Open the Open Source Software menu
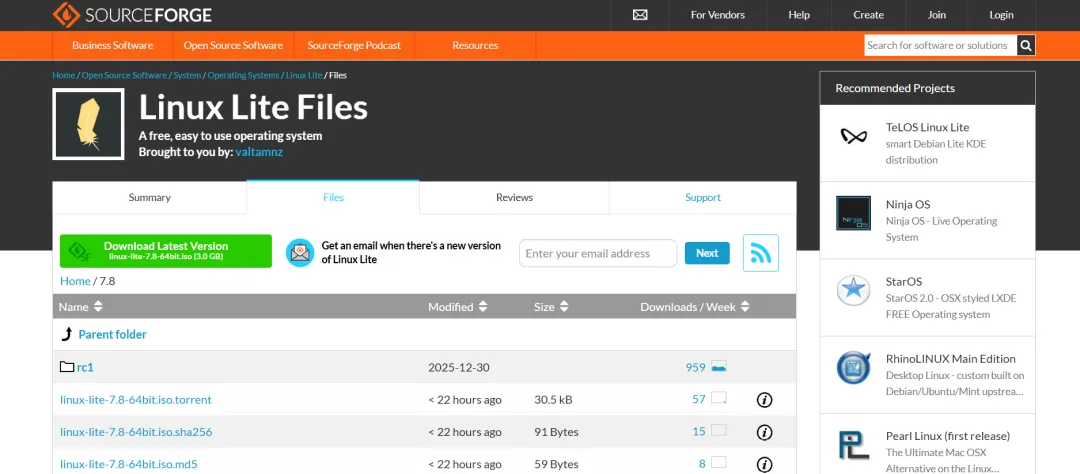 (x=233, y=45)
